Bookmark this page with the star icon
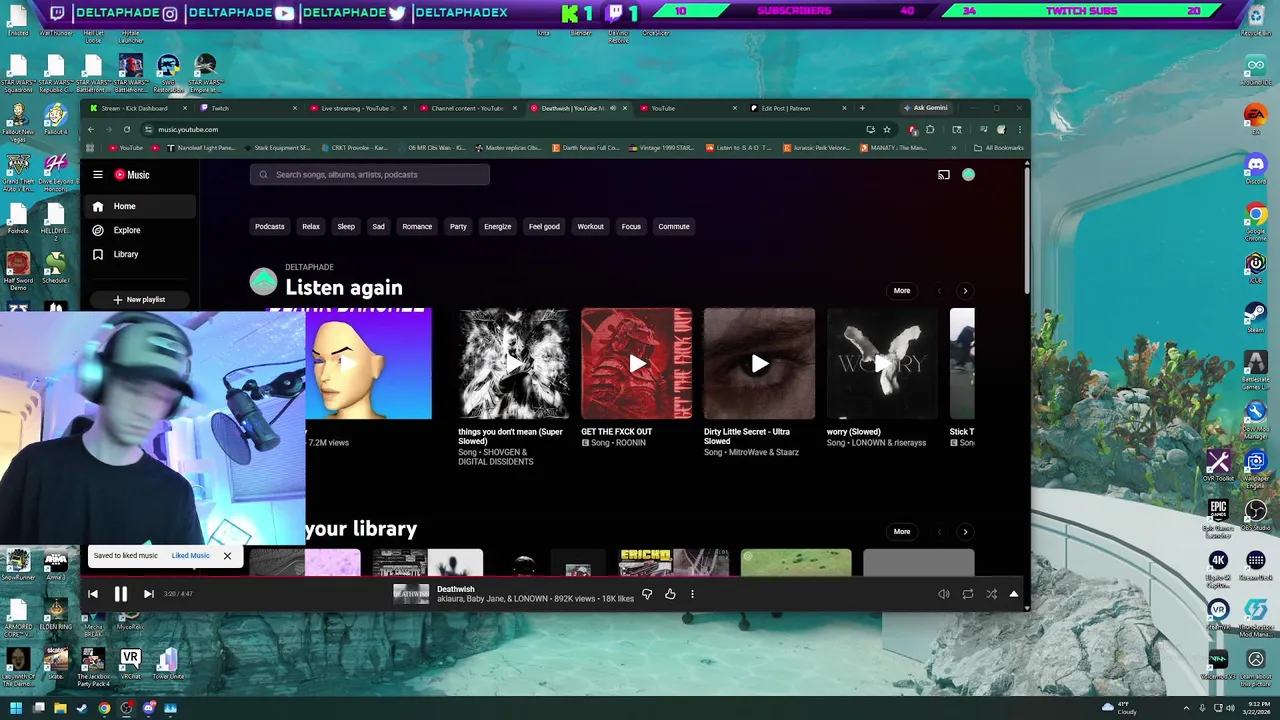This screenshot has height=720, width=1280. (886, 129)
